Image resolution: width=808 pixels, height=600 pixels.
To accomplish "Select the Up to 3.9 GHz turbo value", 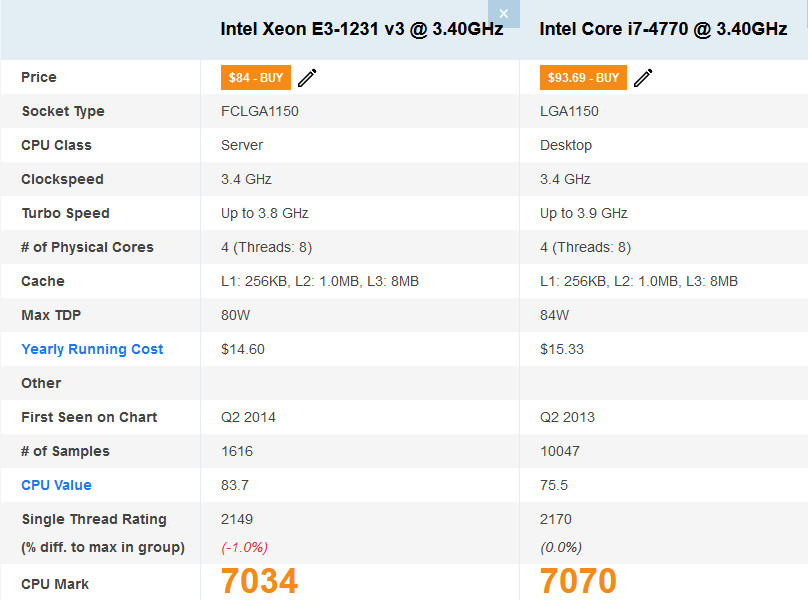I will pyautogui.click(x=584, y=213).
